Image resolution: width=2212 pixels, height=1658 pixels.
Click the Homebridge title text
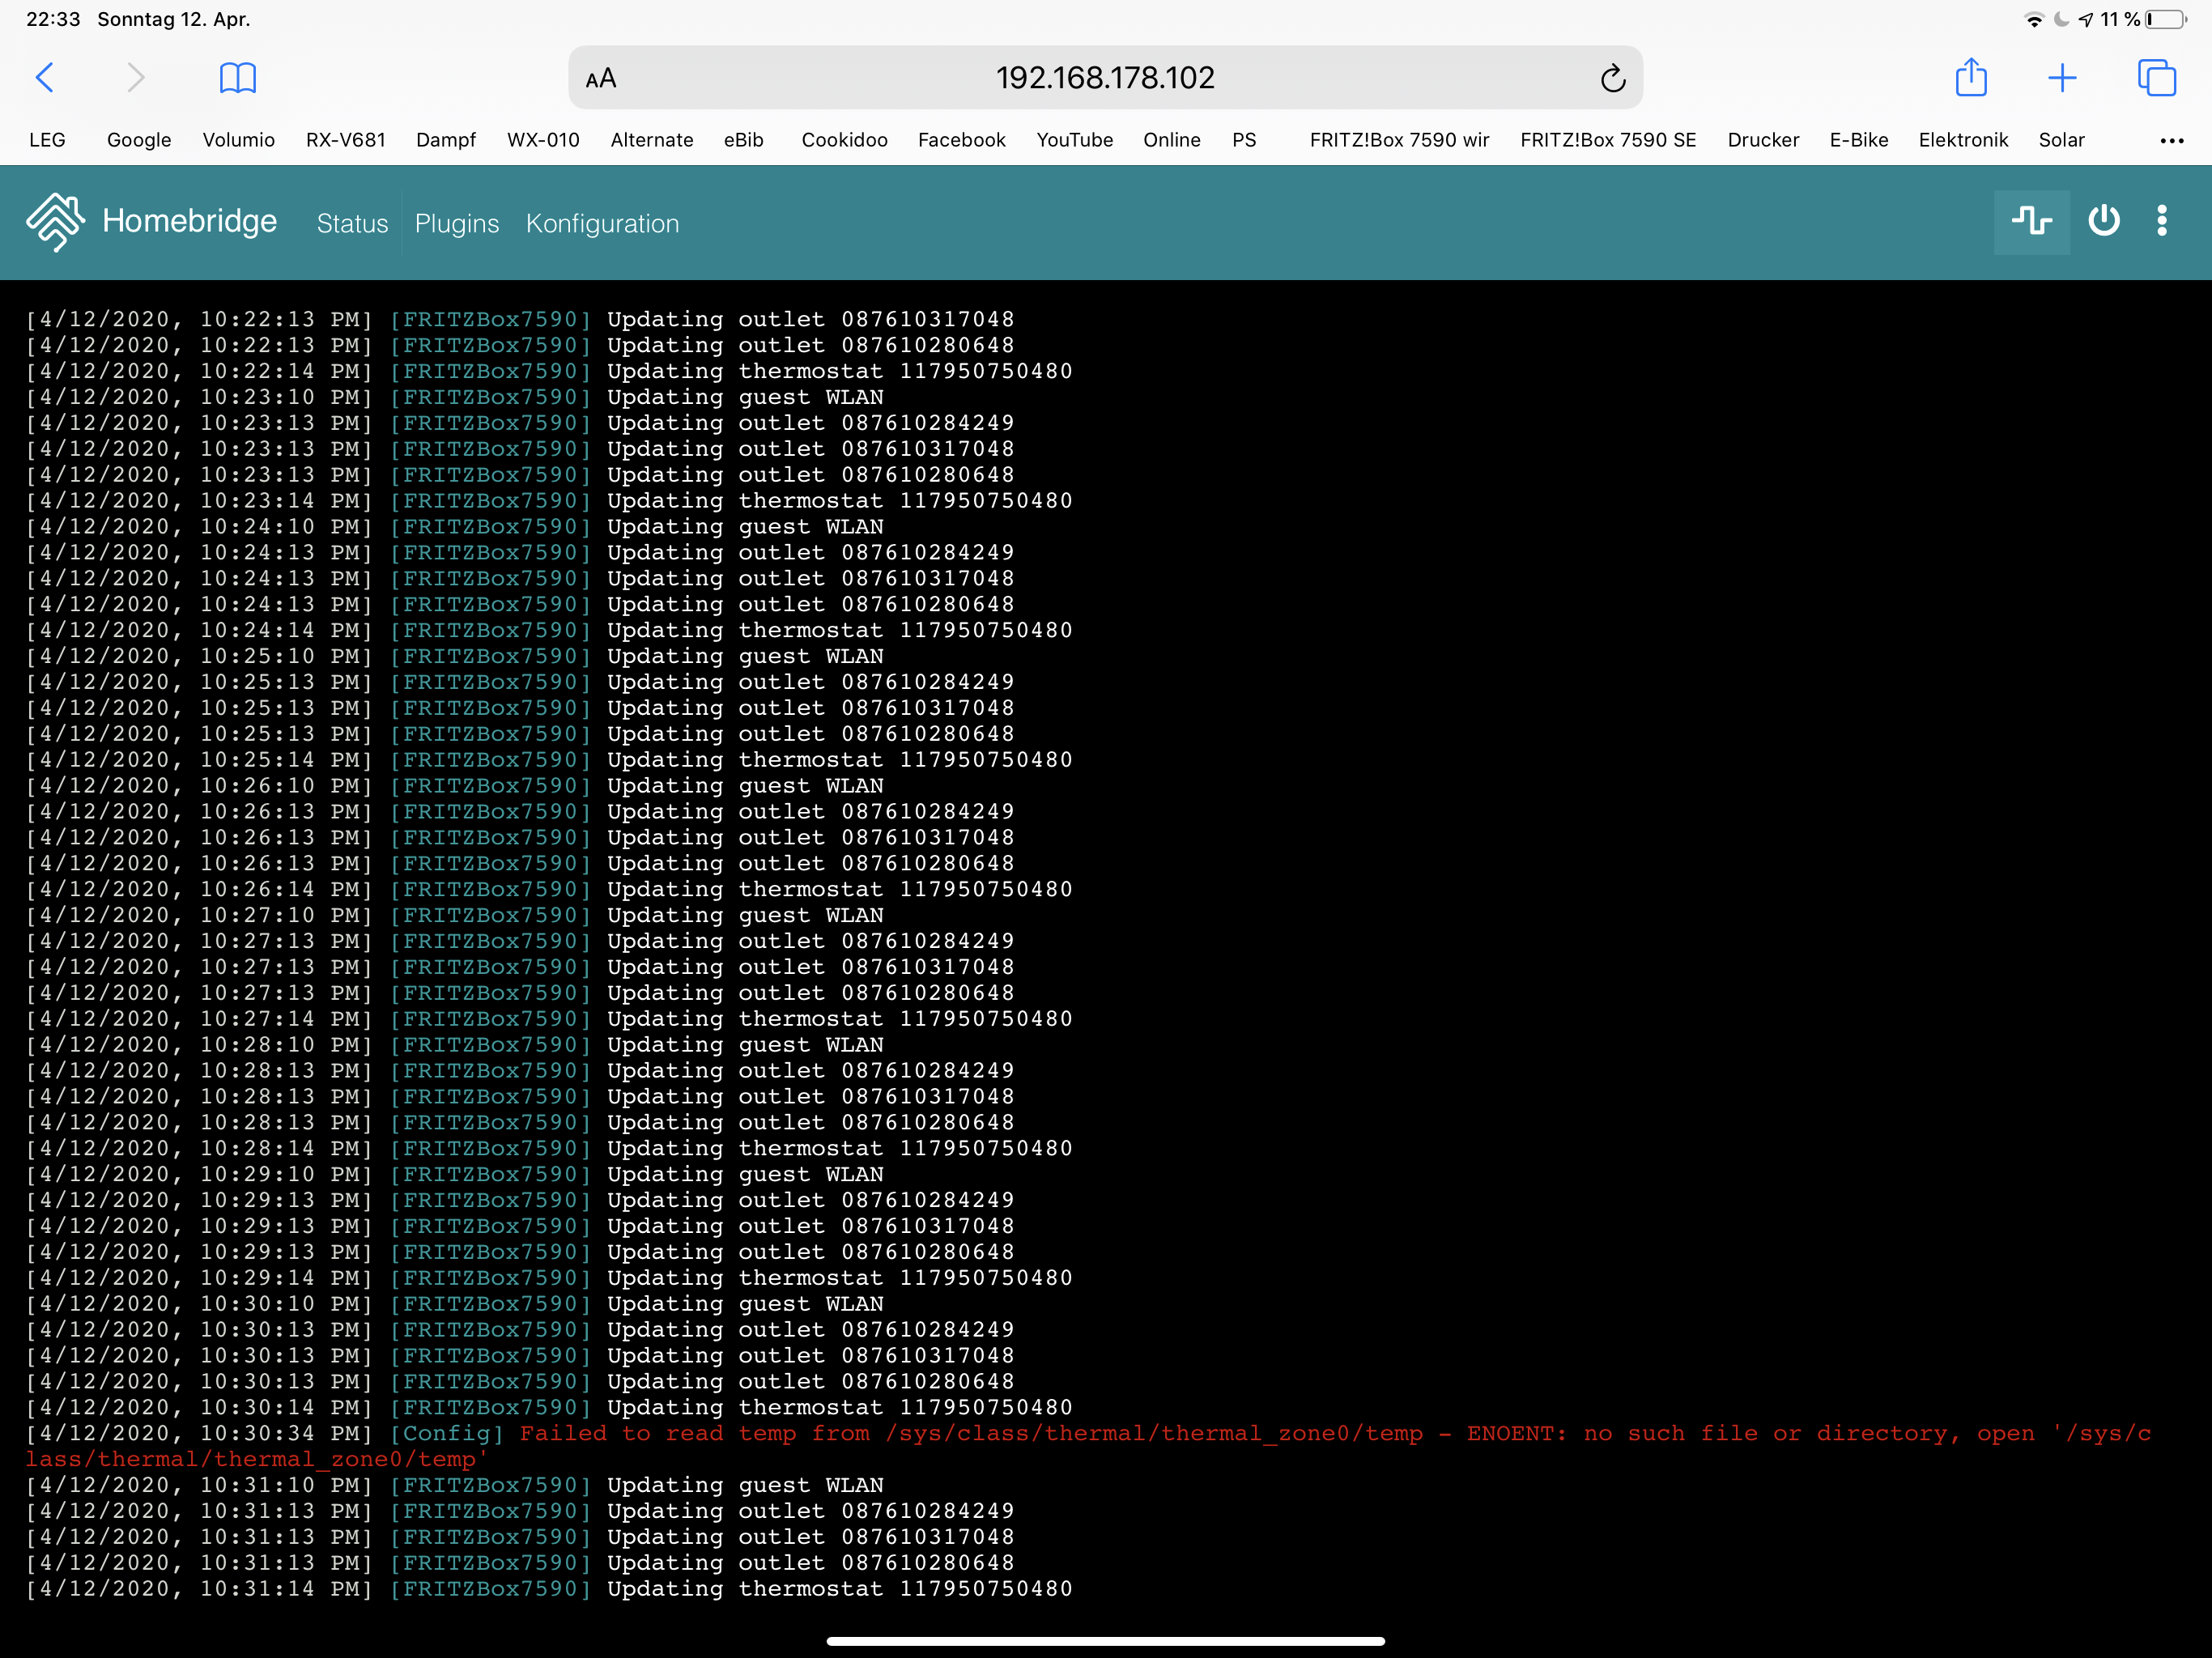[x=189, y=221]
